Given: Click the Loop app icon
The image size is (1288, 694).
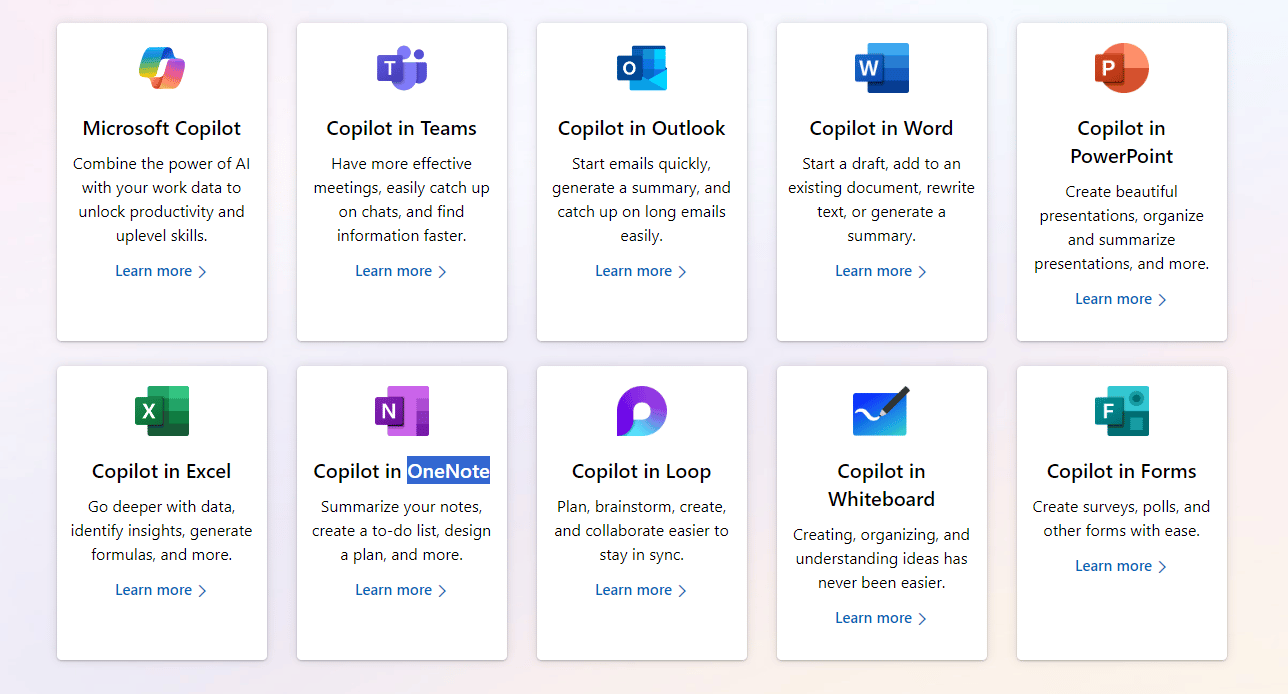Looking at the screenshot, I should 642,411.
